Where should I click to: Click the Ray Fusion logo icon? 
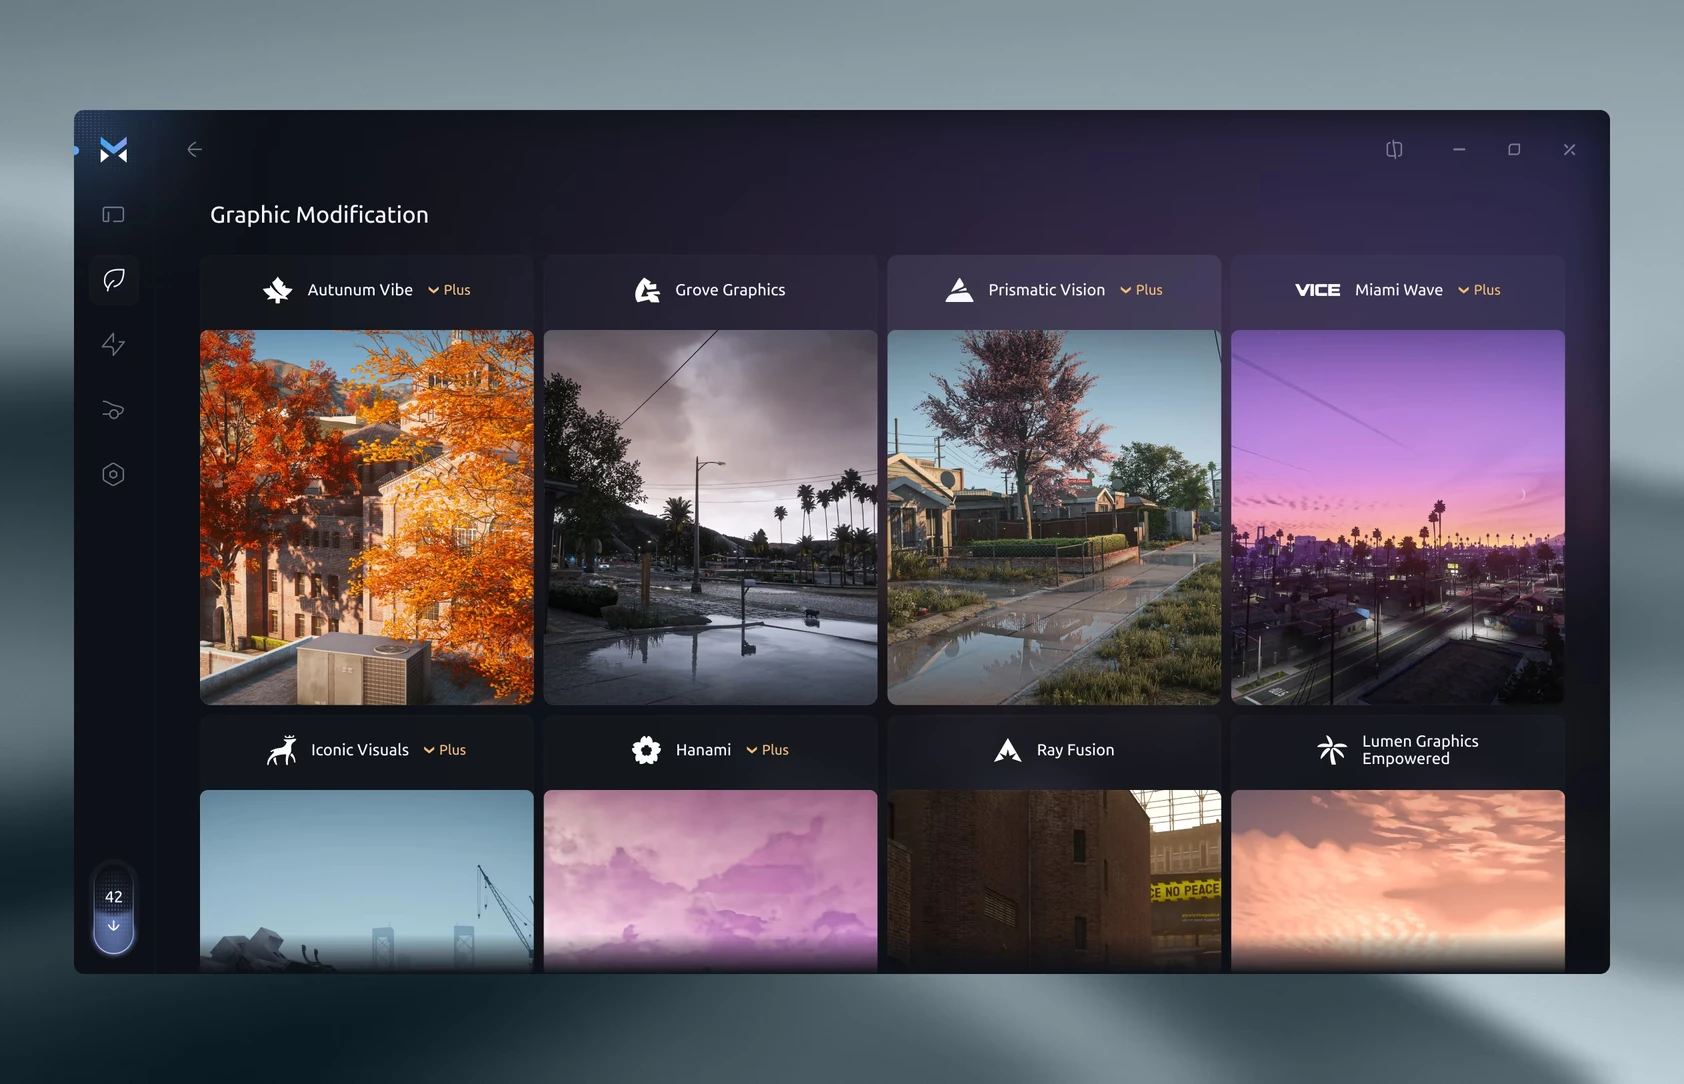[x=1008, y=750]
